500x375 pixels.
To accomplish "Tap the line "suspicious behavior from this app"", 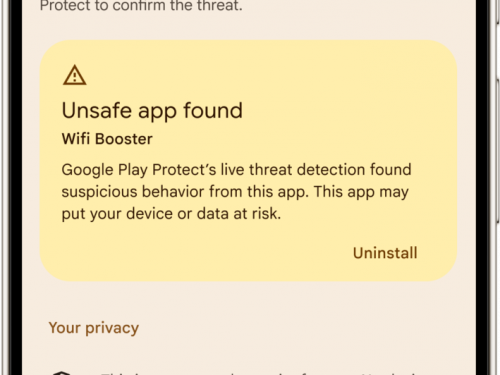I will 235,192.
